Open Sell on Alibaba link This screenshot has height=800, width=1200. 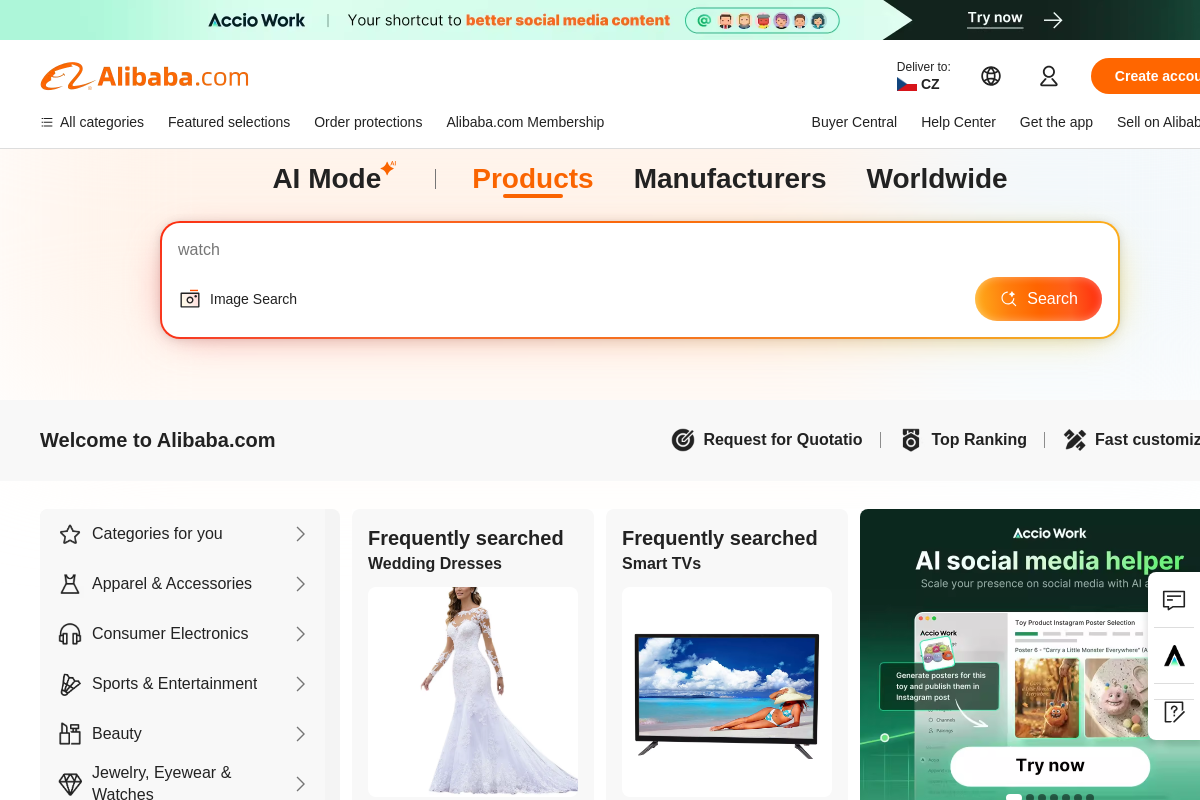tap(1158, 122)
